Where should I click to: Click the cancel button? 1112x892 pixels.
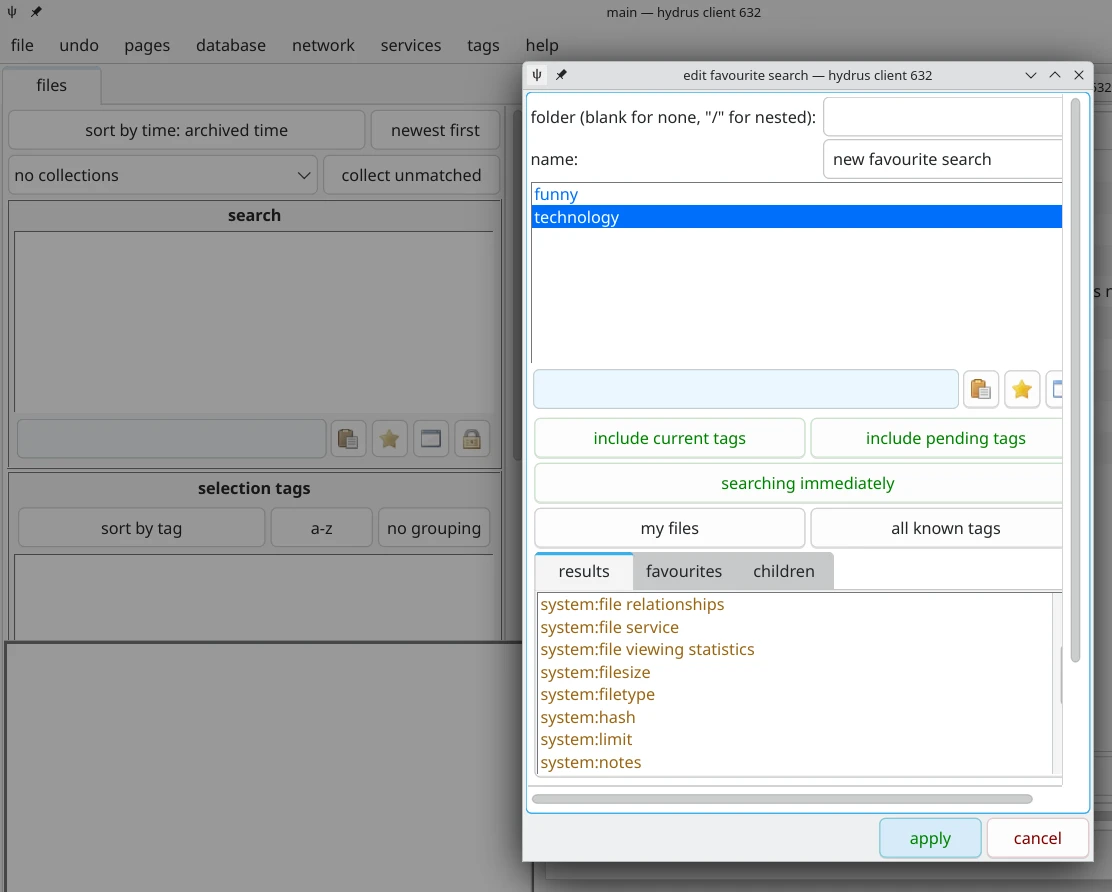(1037, 838)
